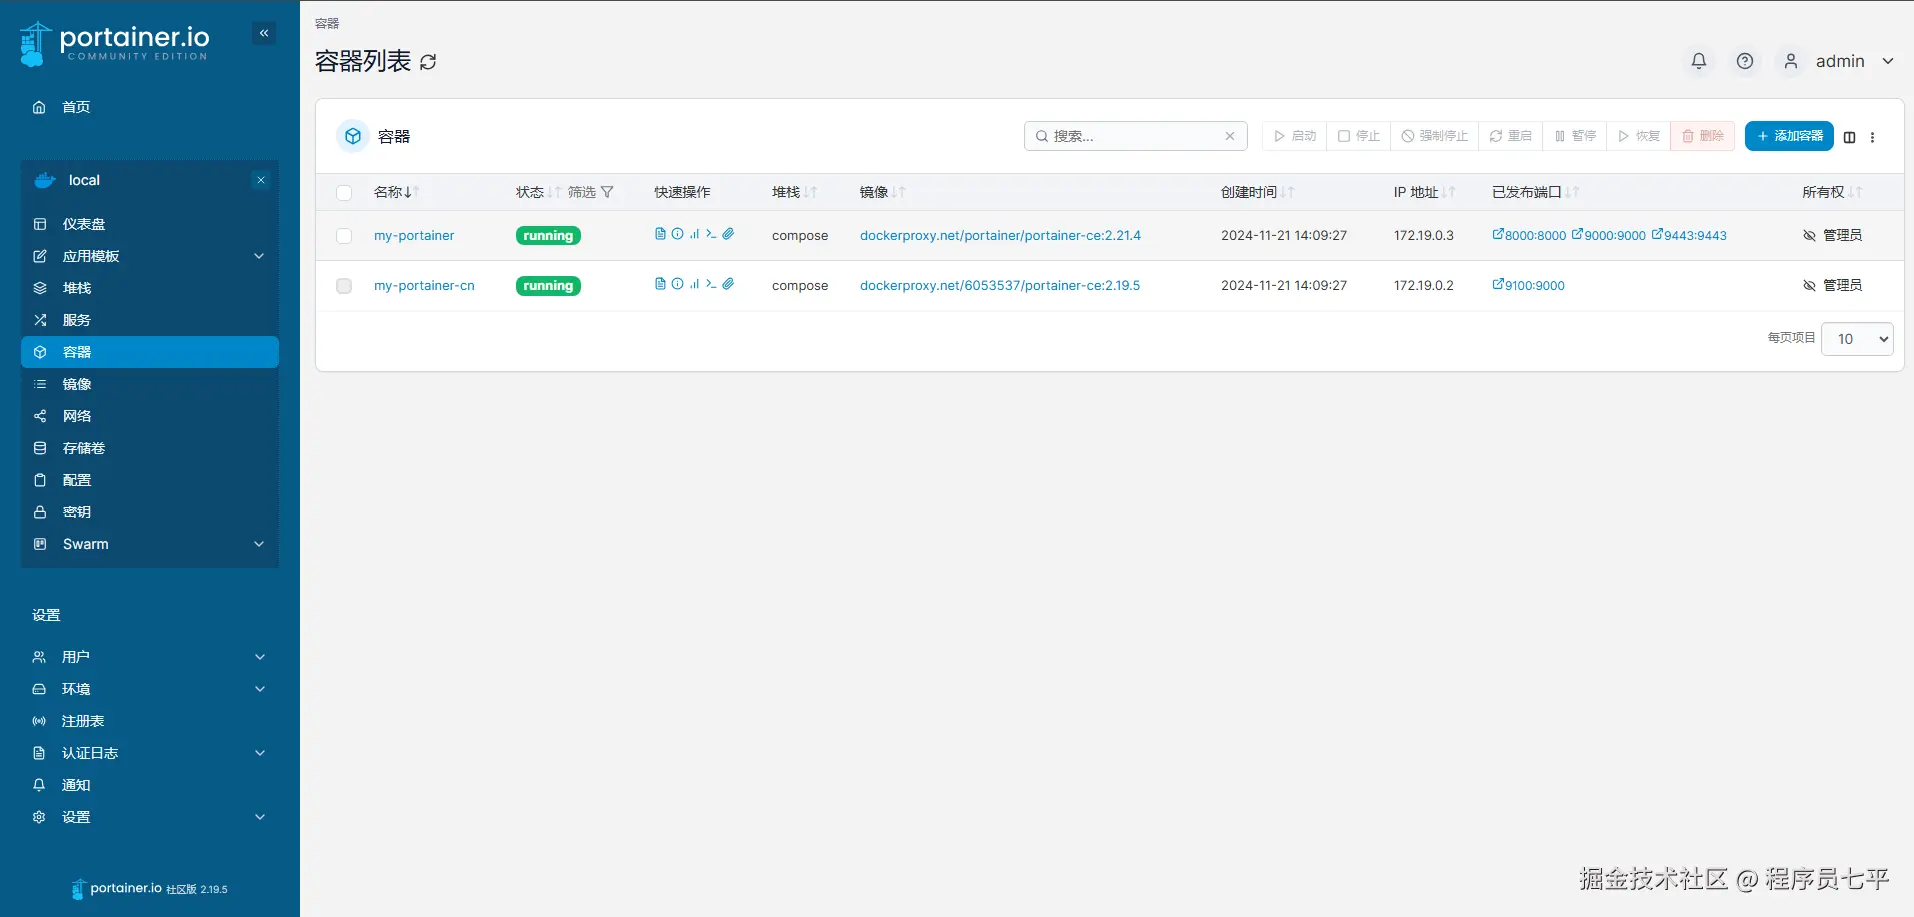Click the 重启 (restart) toolbar button
Viewport: 1914px width, 917px height.
coord(1511,136)
